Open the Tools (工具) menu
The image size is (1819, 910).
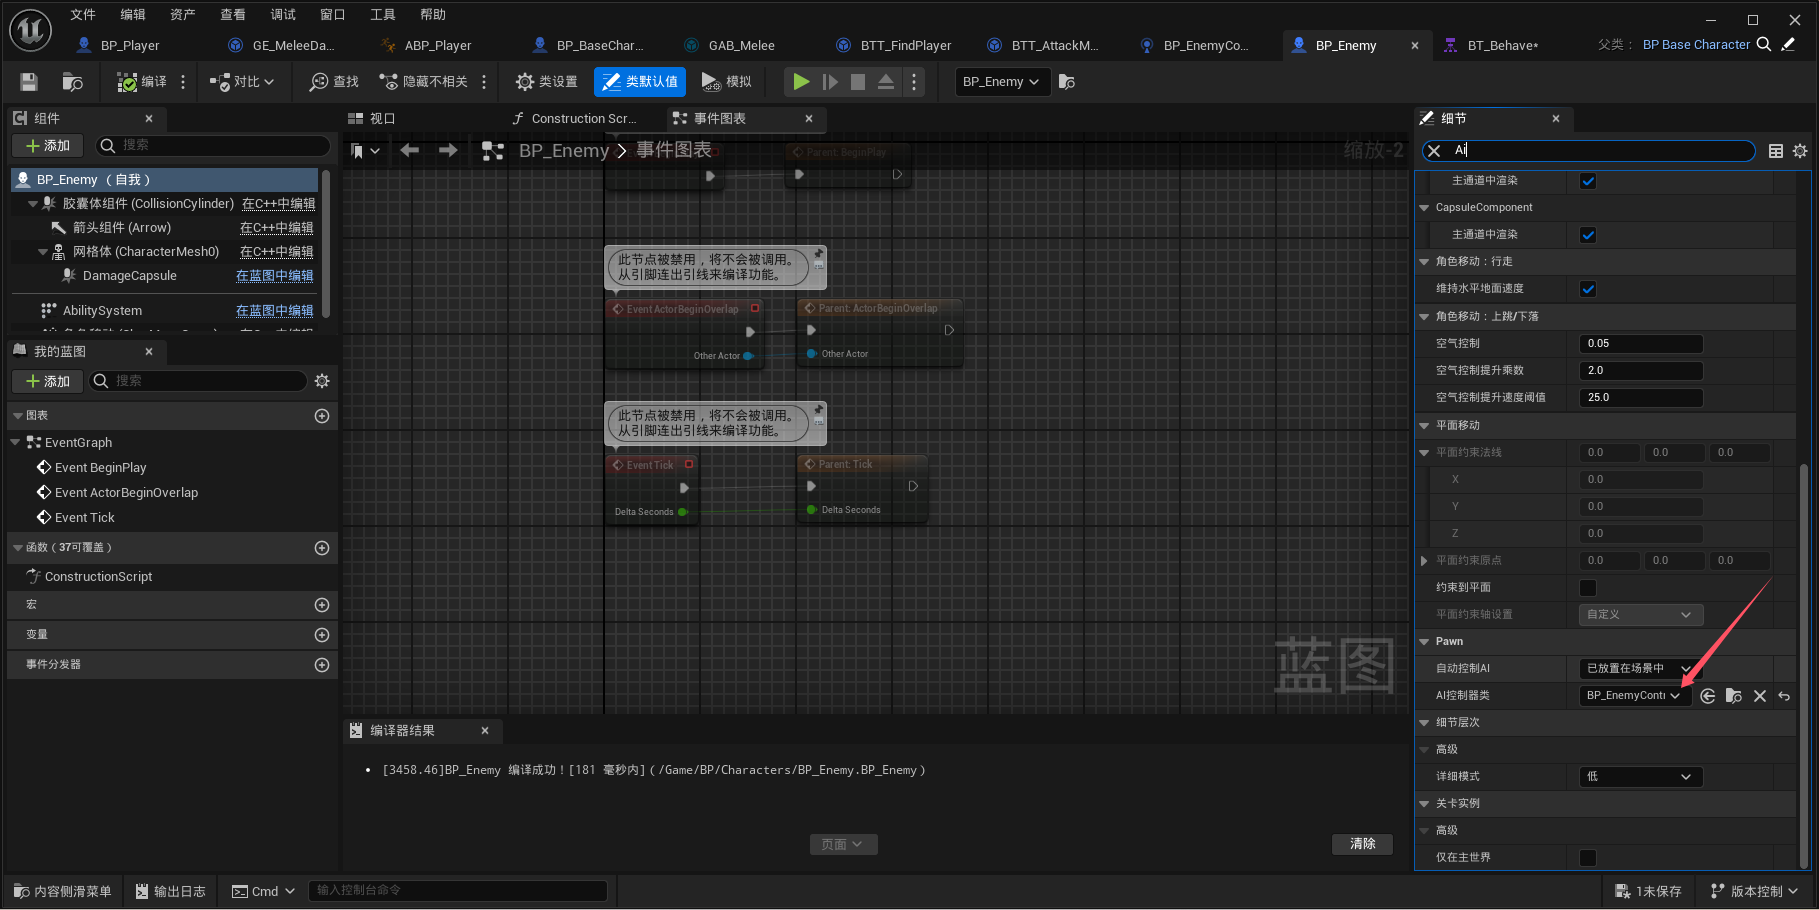(x=383, y=15)
